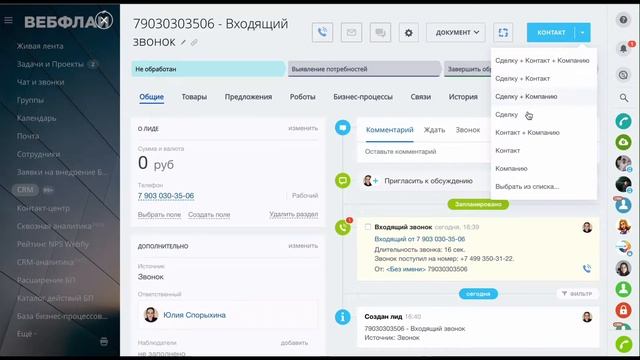Click the email envelope icon in the header

coord(351,32)
